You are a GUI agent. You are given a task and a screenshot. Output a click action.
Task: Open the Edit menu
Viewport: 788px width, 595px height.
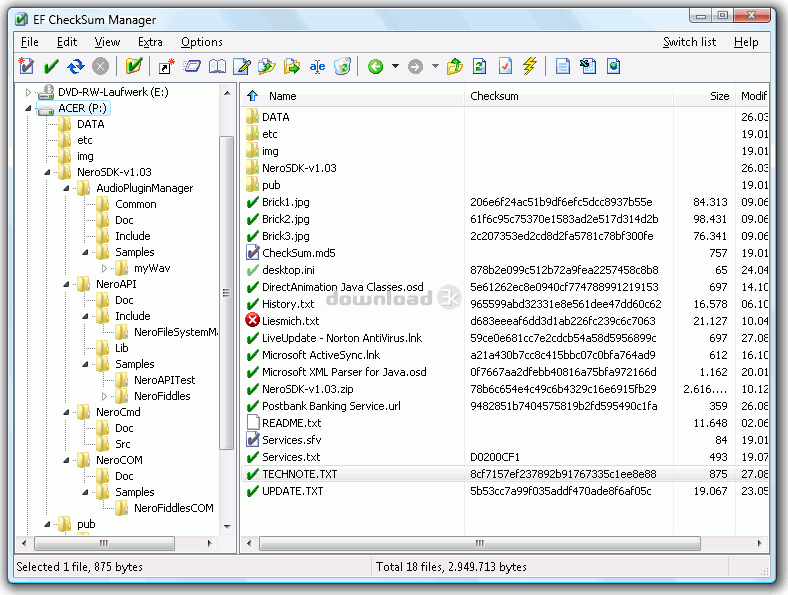[67, 42]
